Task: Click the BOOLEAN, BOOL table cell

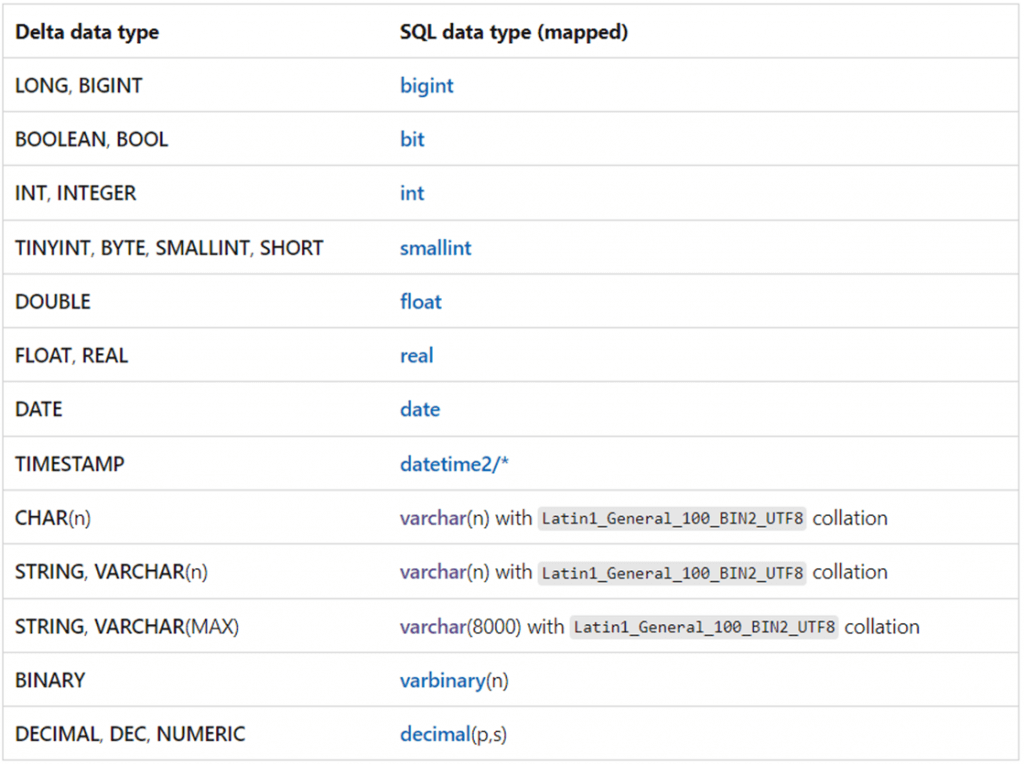Action: coord(82,140)
